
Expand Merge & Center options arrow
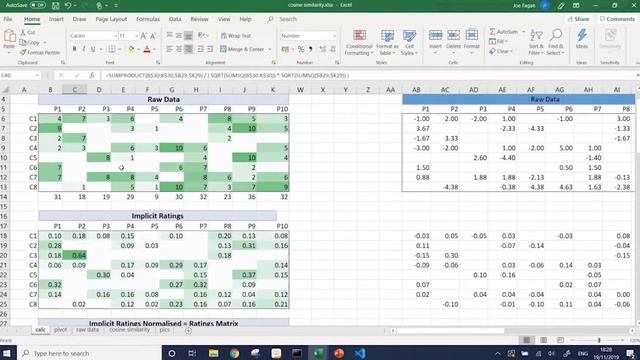pos(270,49)
